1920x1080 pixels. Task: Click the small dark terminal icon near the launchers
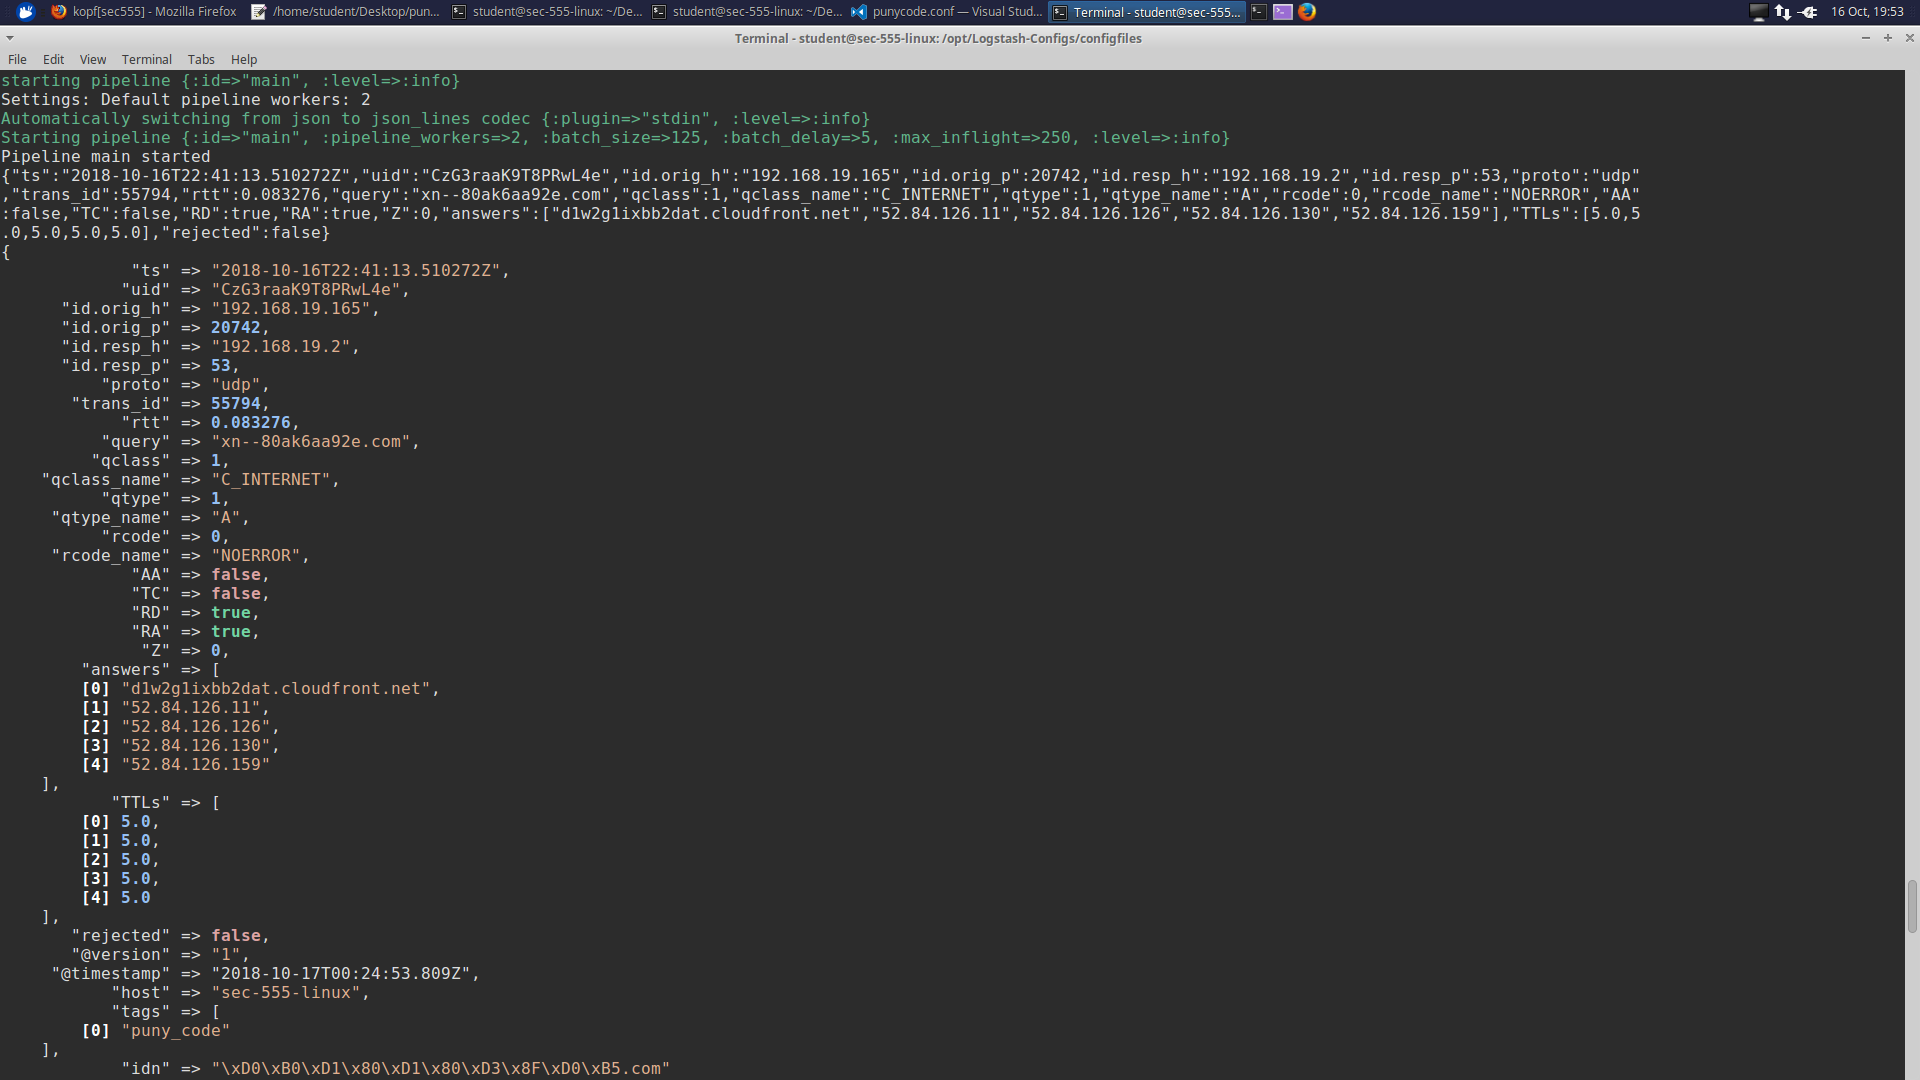[1258, 12]
